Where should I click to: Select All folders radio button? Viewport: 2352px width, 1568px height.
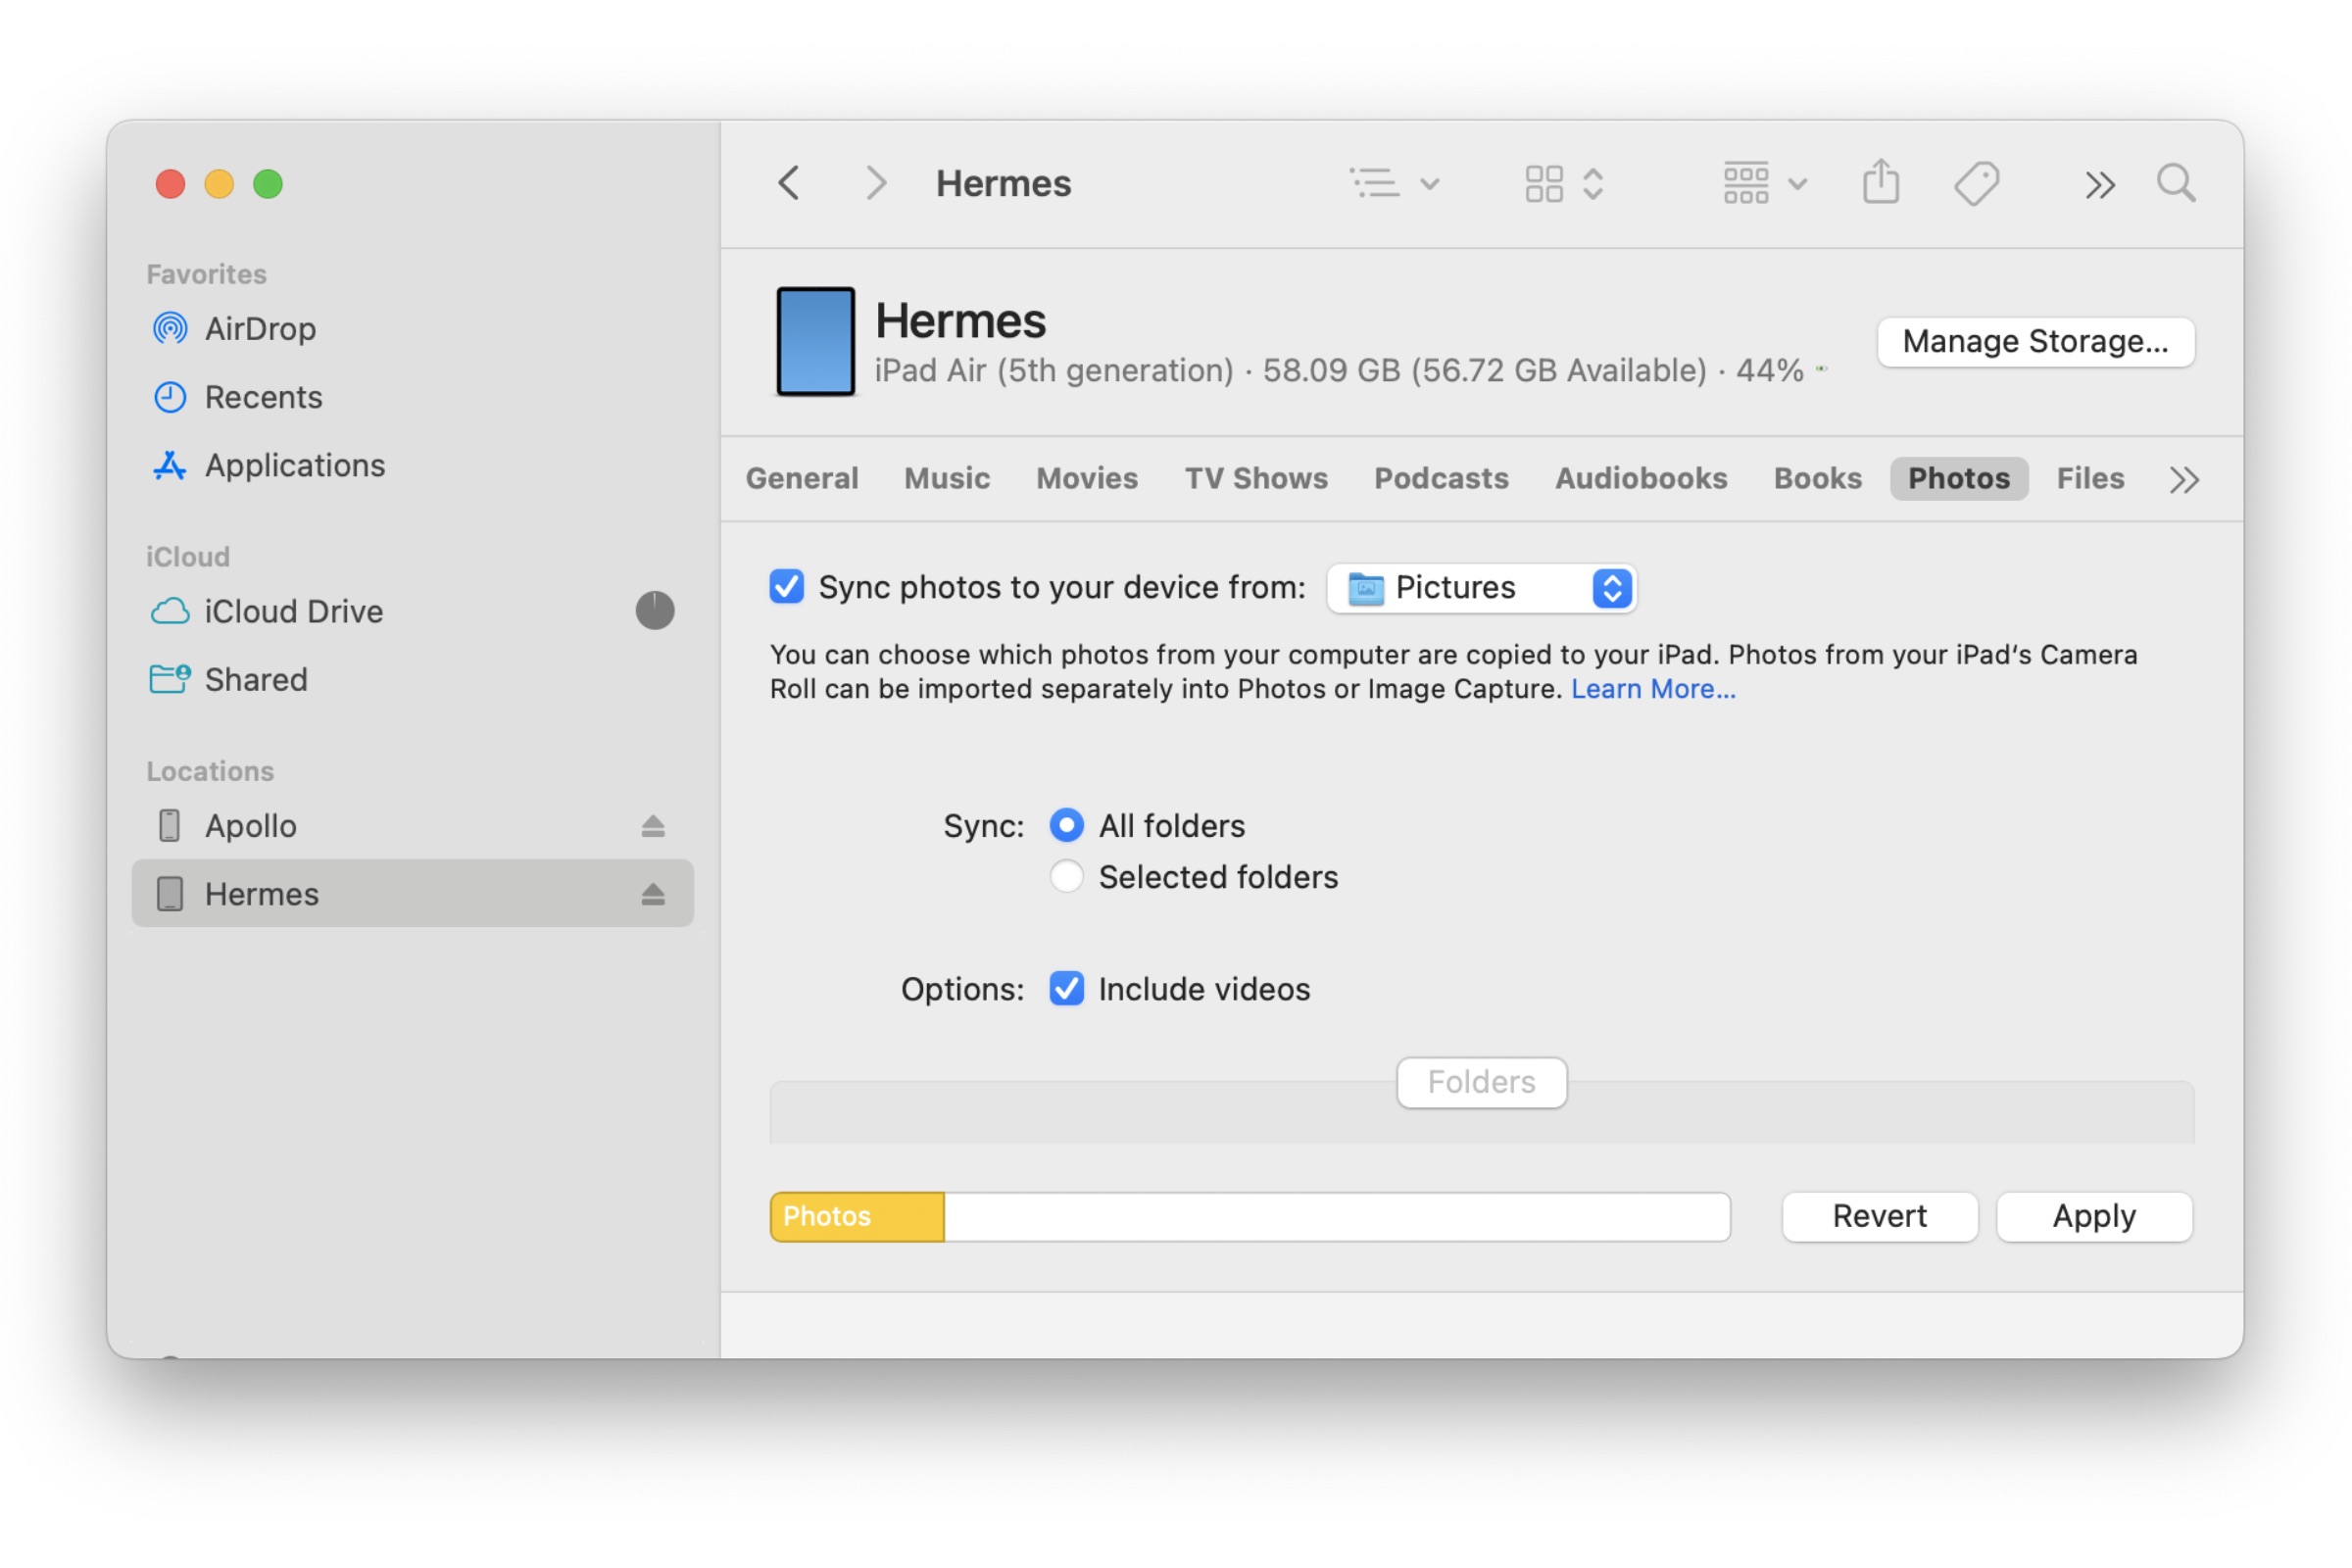[x=1067, y=825]
